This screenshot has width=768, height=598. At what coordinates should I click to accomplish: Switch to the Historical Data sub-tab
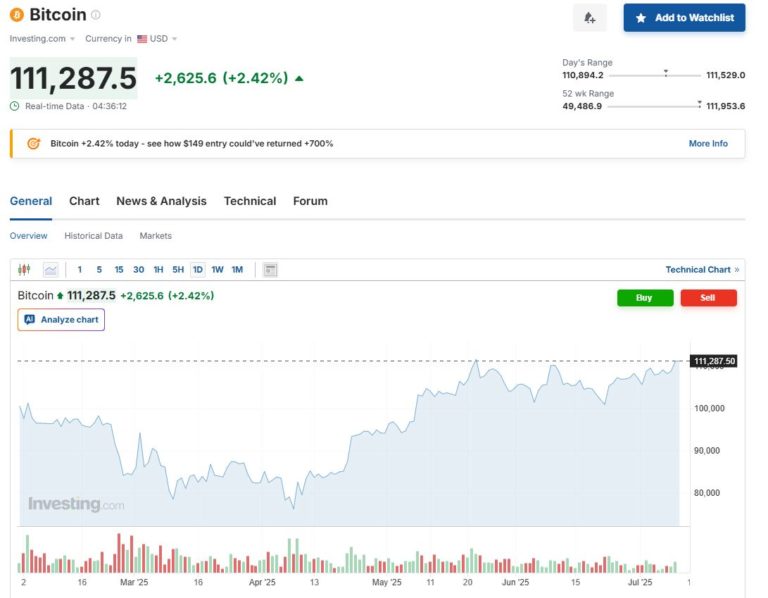tap(93, 236)
